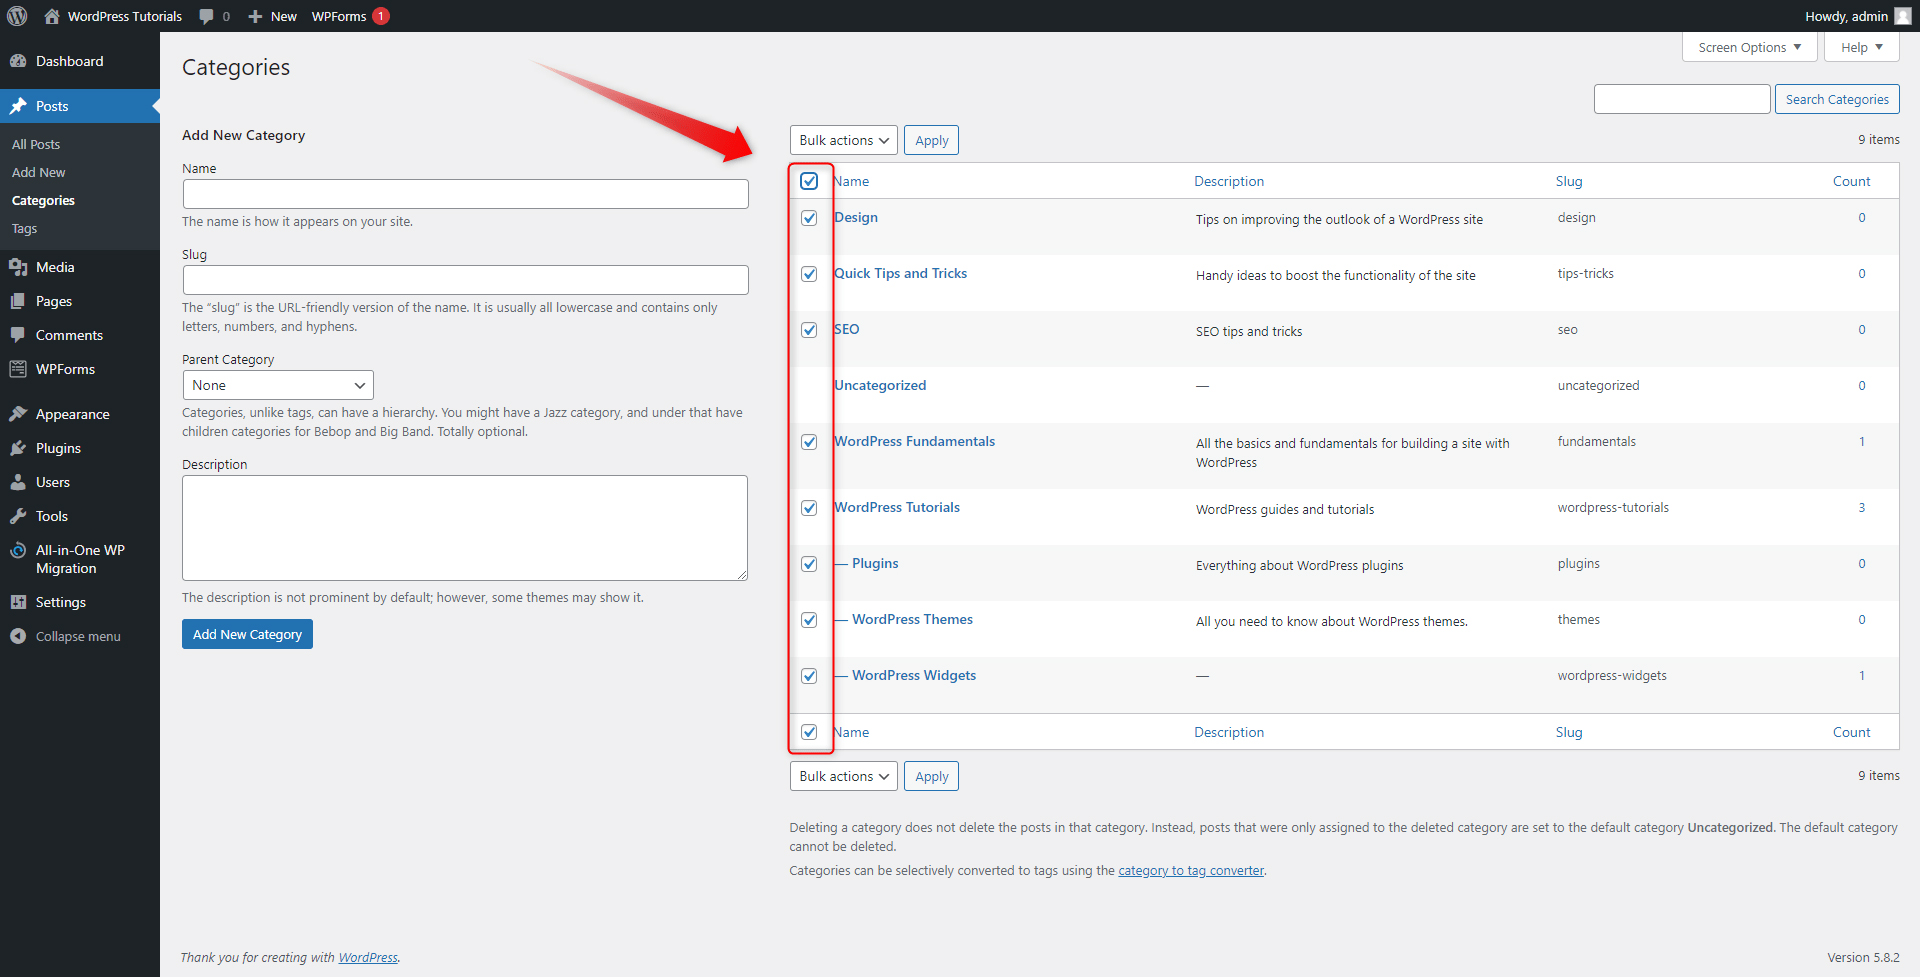The image size is (1920, 977).
Task: Open Categories submenu item
Action: [43, 200]
